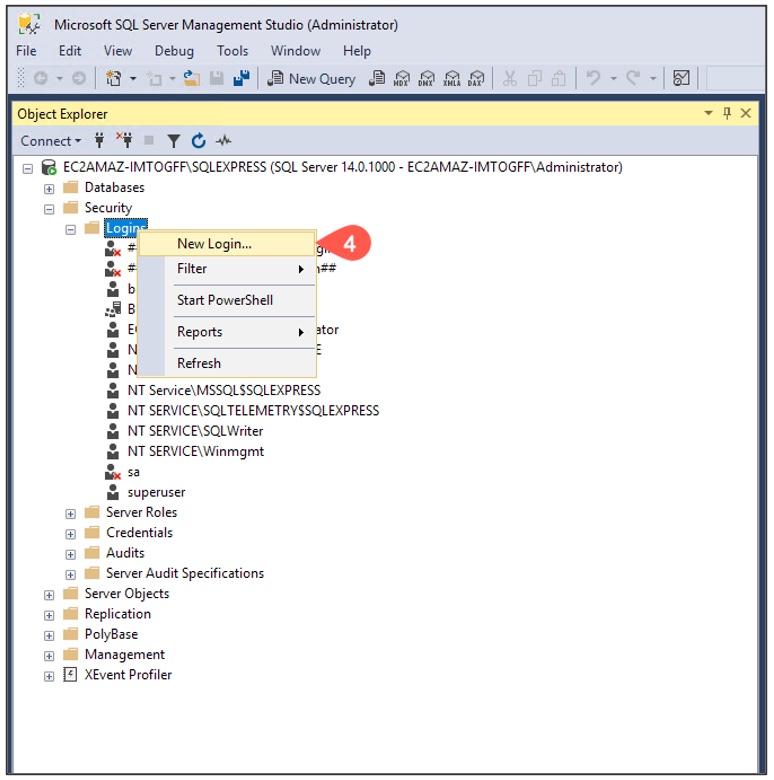
Task: Click the Open File folder icon in toolbar
Action: 191,78
